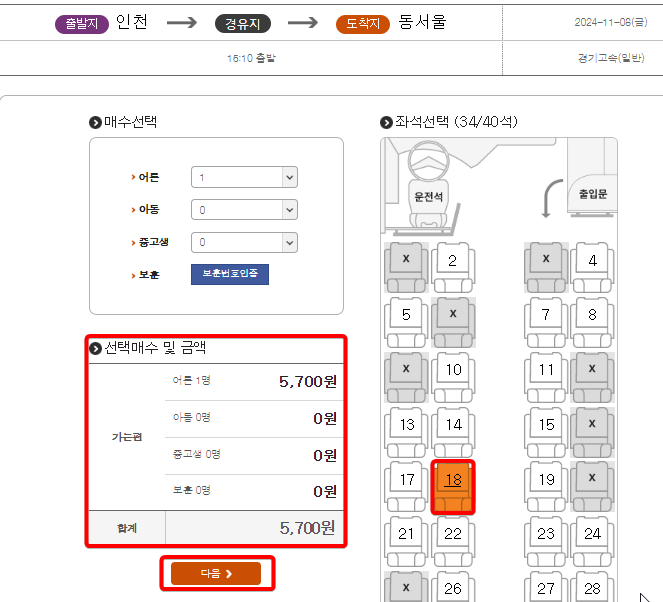Select seat number 27
This screenshot has height=602, width=663.
[x=546, y=587]
